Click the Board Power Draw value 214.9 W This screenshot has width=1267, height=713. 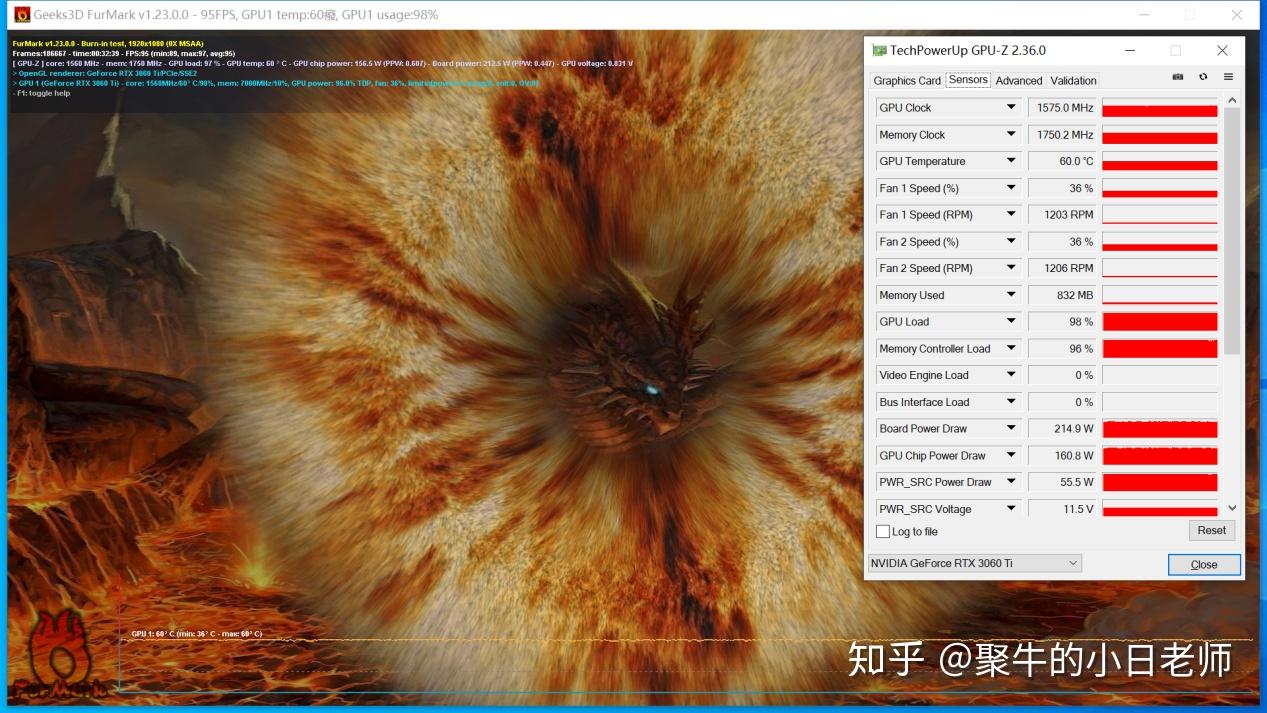(x=1064, y=428)
